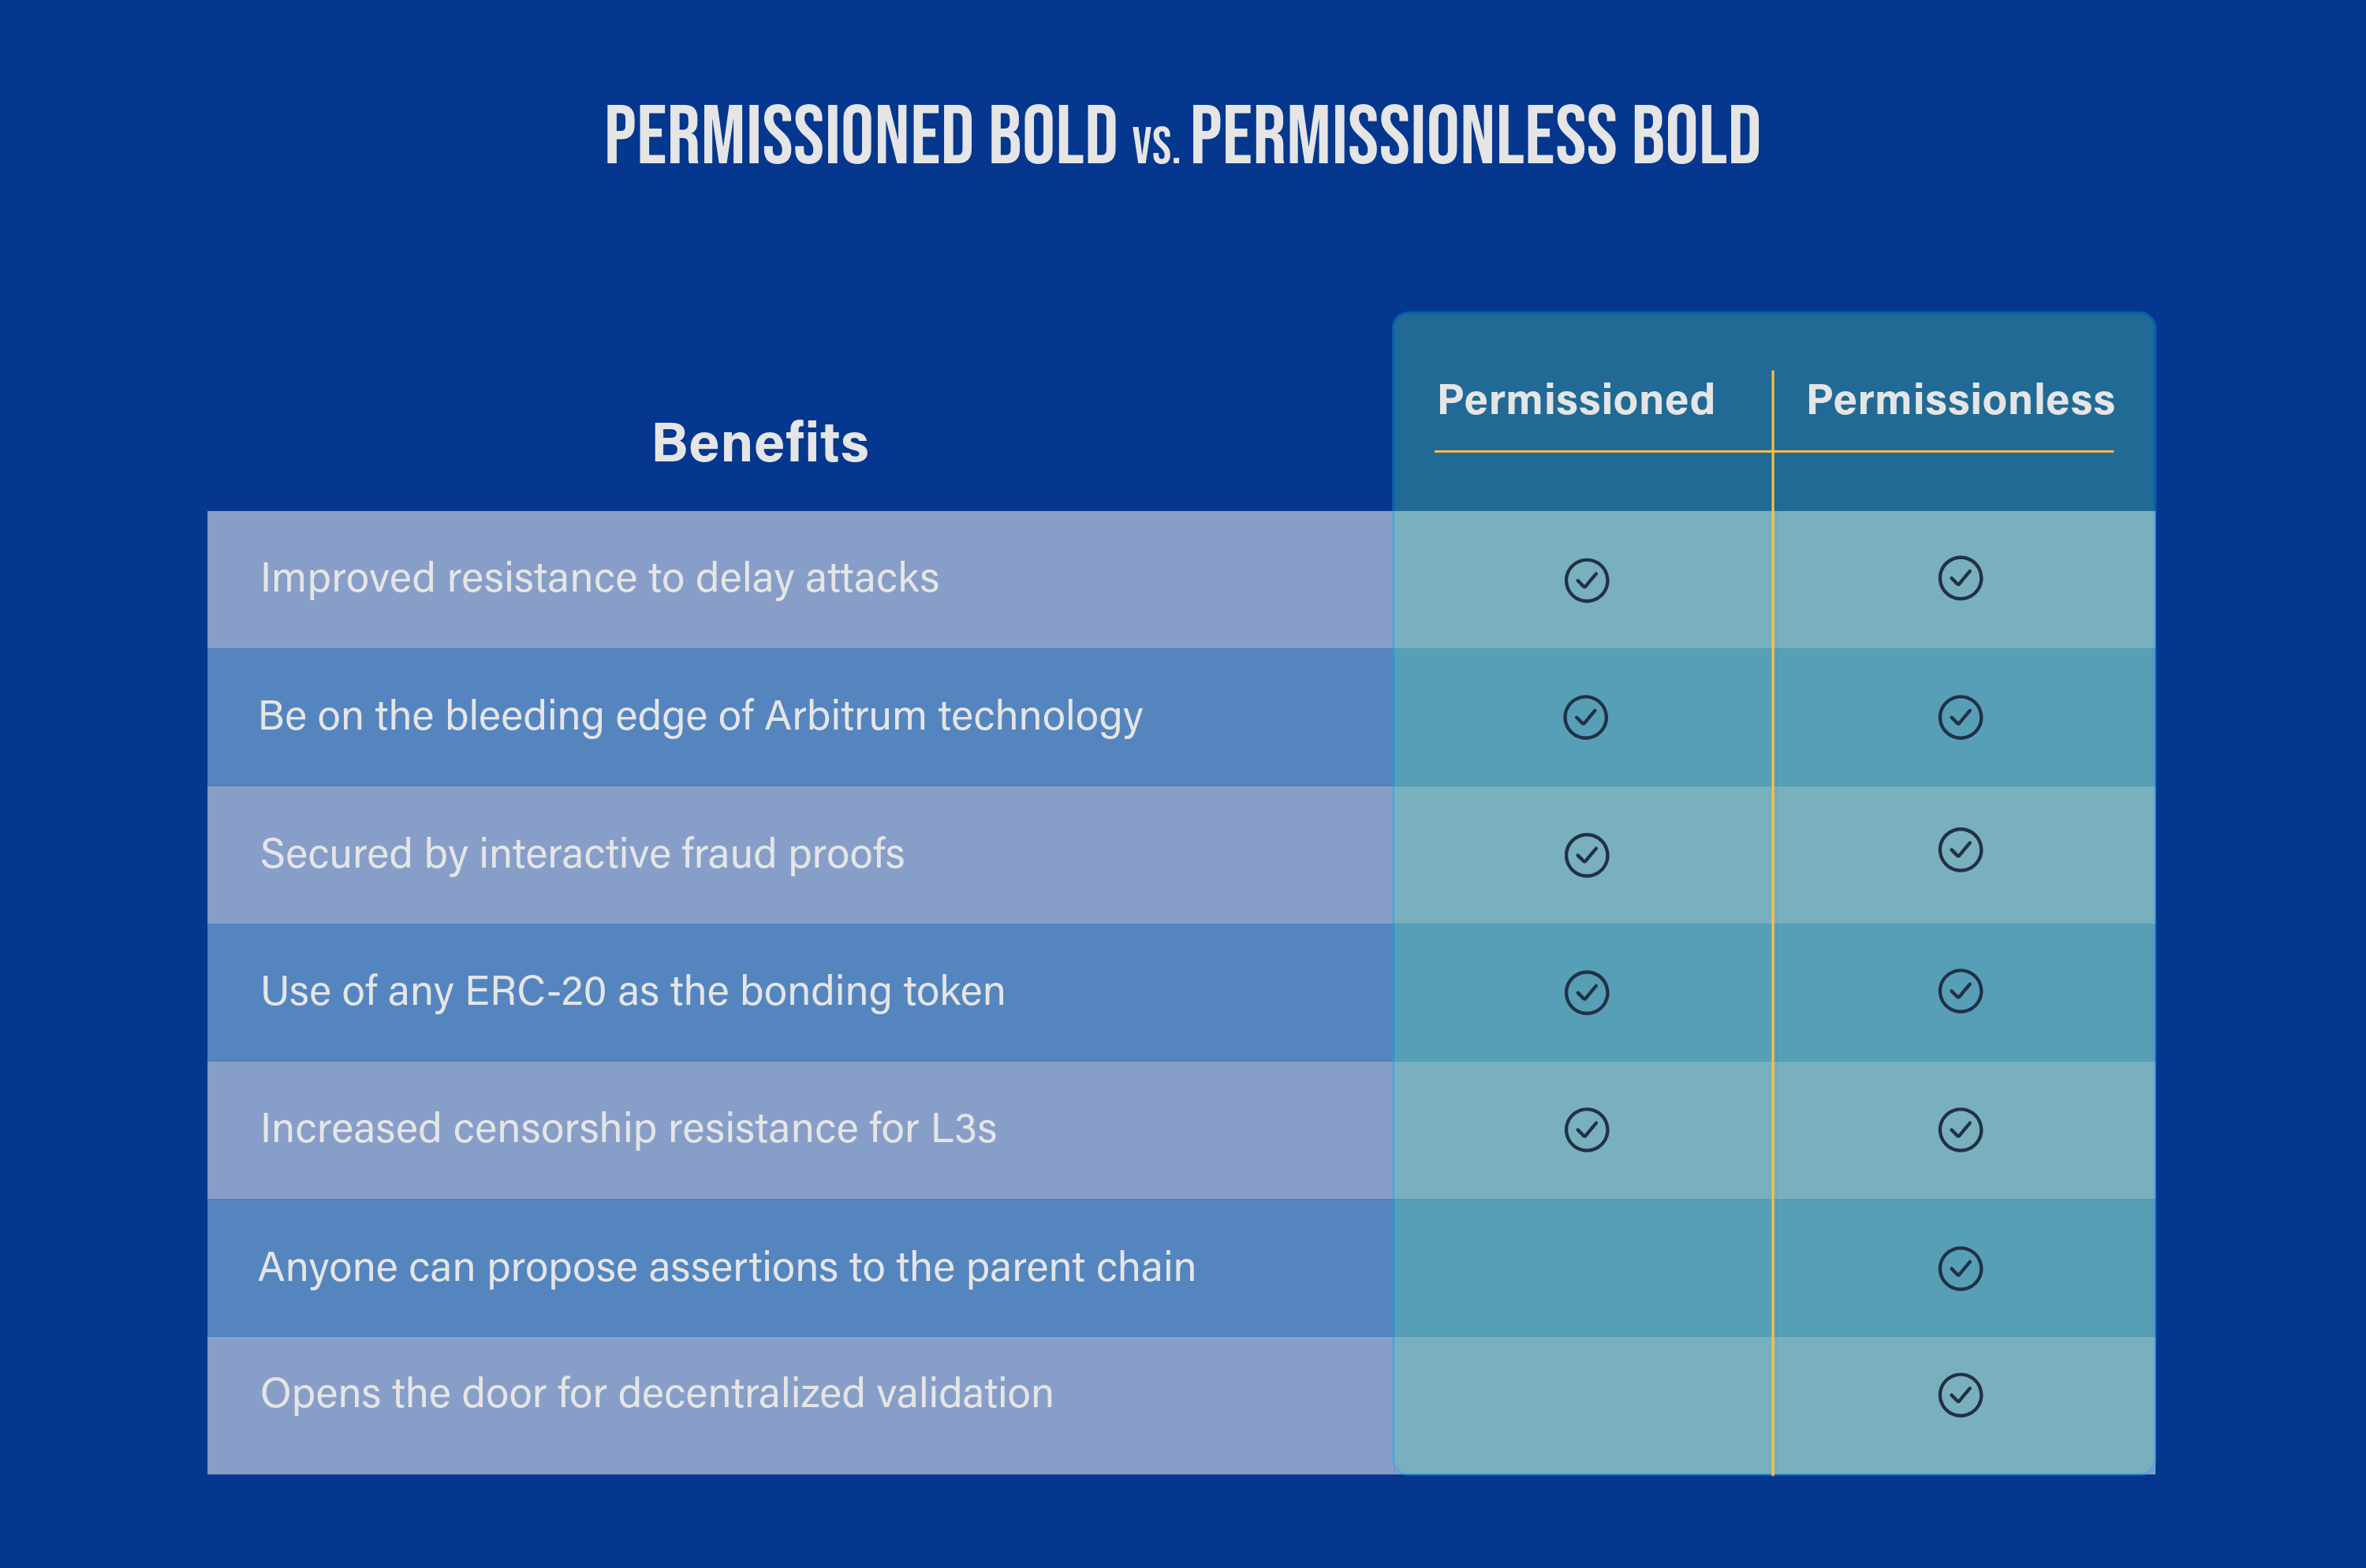Click Permissioned checkmark for interactive fraud proofs
The width and height of the screenshot is (2366, 1568).
click(x=1586, y=855)
